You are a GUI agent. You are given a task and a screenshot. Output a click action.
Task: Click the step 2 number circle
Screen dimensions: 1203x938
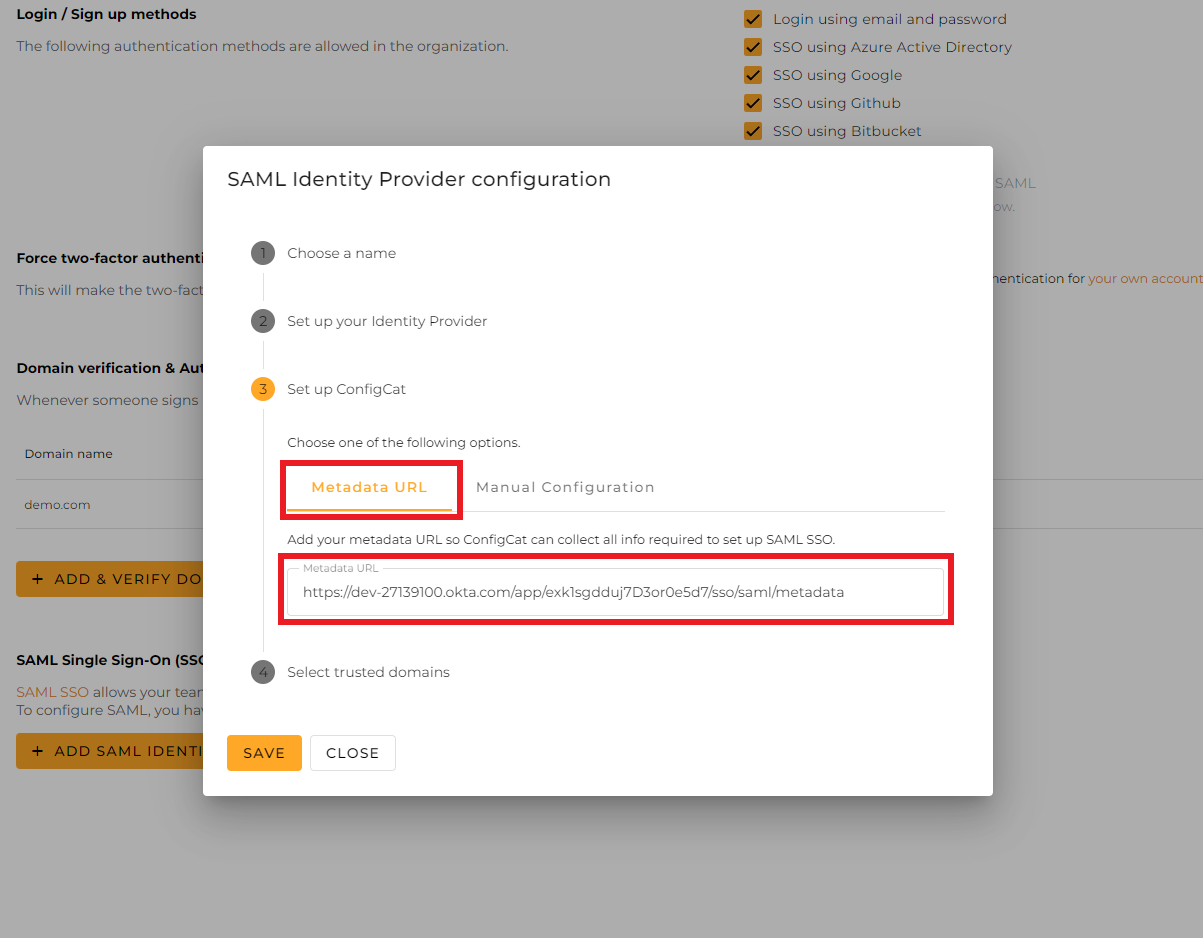pos(263,321)
